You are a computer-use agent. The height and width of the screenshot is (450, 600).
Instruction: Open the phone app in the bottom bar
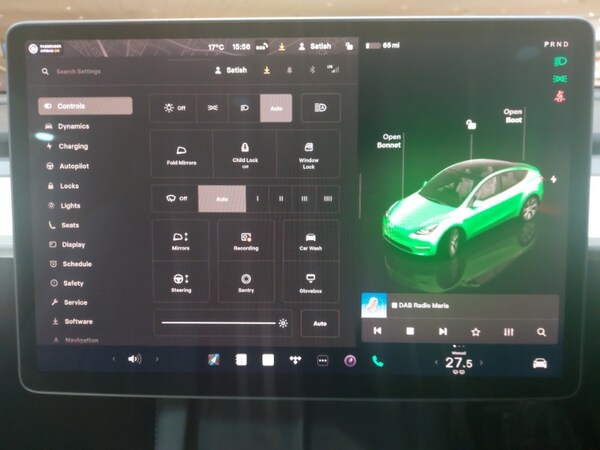click(x=378, y=360)
